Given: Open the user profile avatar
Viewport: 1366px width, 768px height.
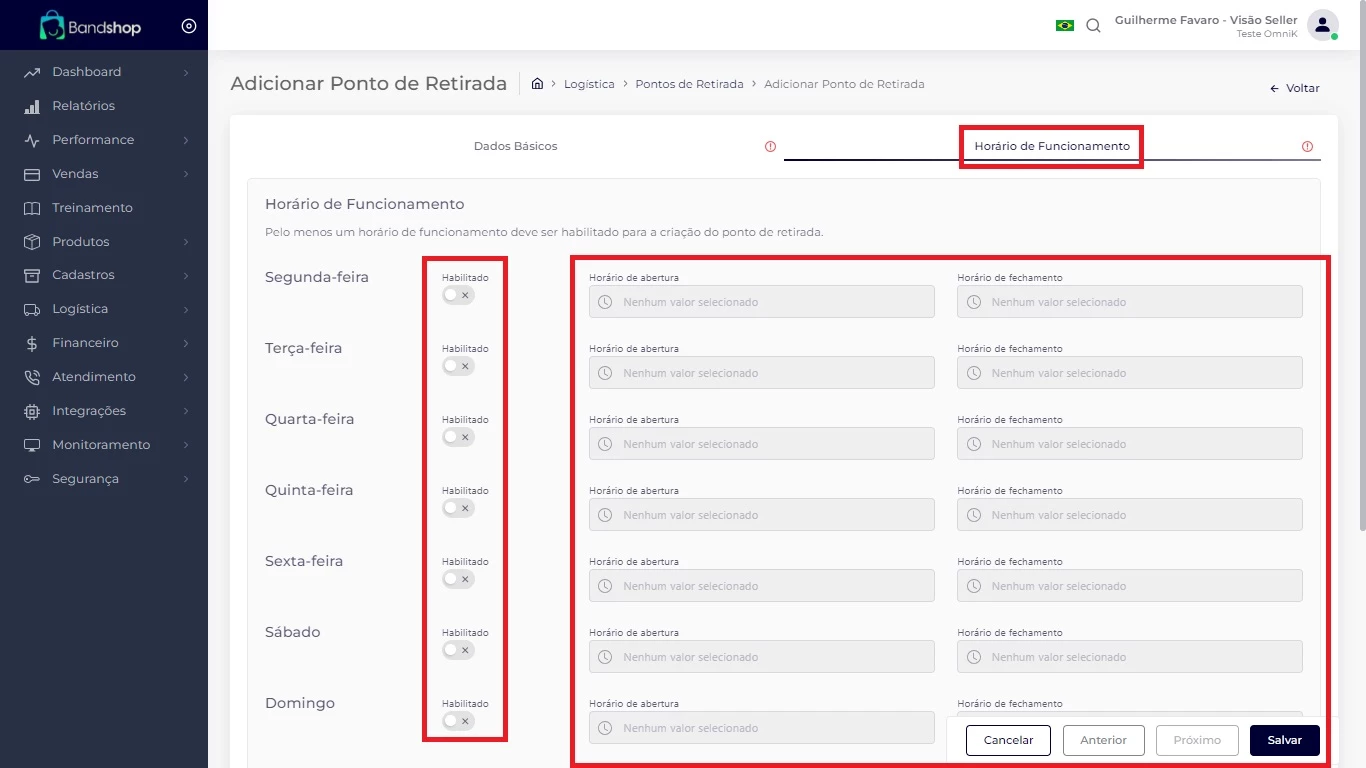Looking at the screenshot, I should [1322, 26].
